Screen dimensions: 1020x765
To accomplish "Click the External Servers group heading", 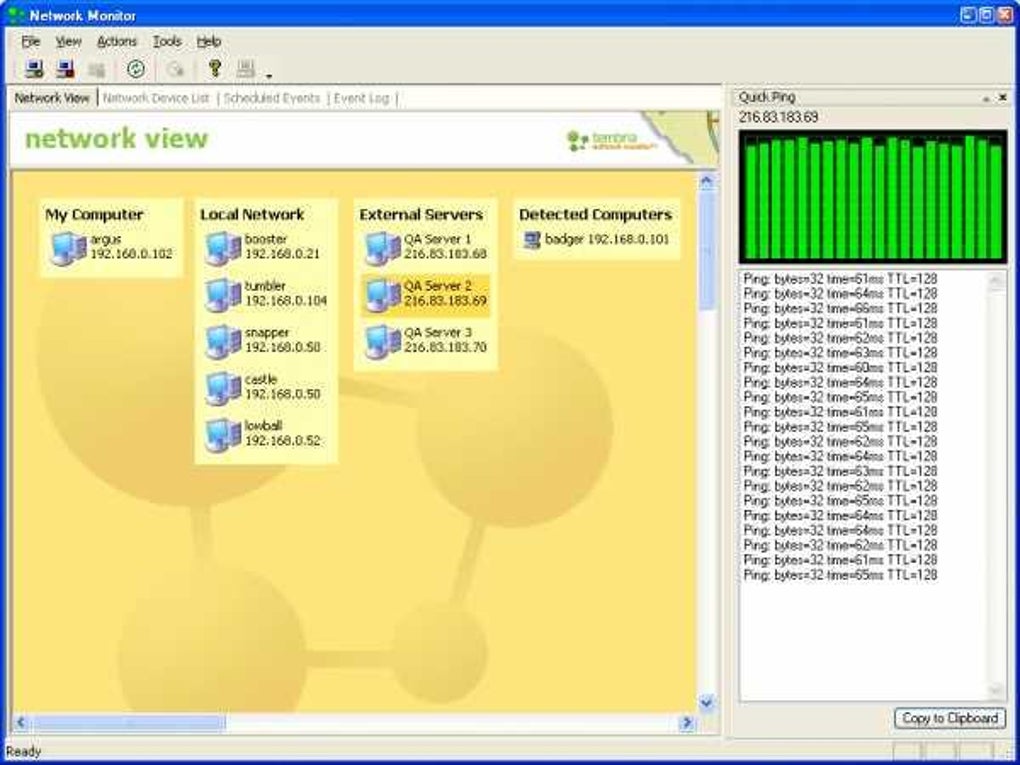I will pos(421,215).
